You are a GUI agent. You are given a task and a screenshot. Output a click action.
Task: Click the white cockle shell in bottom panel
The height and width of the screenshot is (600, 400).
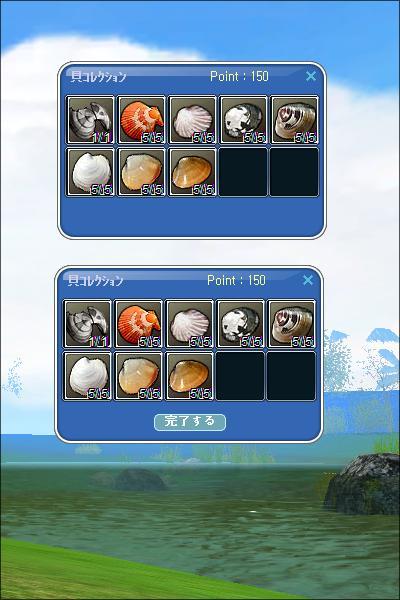click(x=88, y=376)
